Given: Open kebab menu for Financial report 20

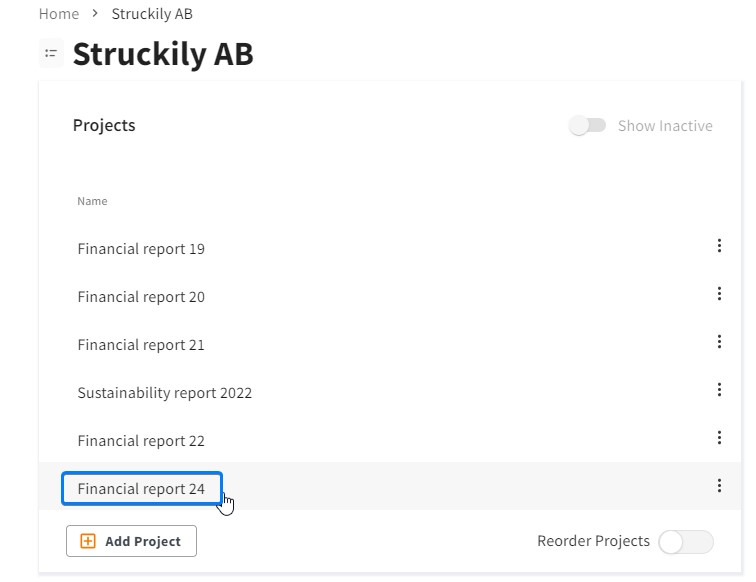Looking at the screenshot, I should click(x=719, y=294).
